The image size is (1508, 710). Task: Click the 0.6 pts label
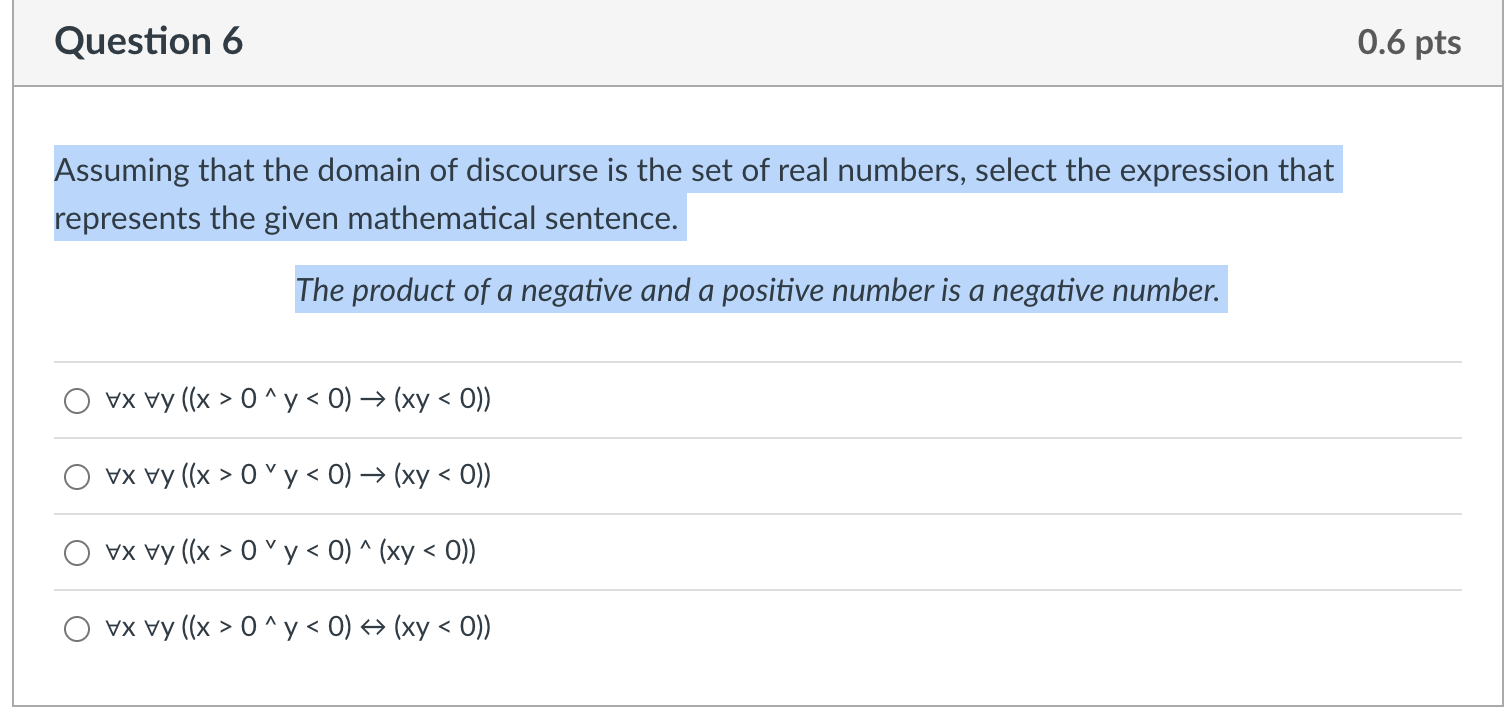tap(1410, 42)
